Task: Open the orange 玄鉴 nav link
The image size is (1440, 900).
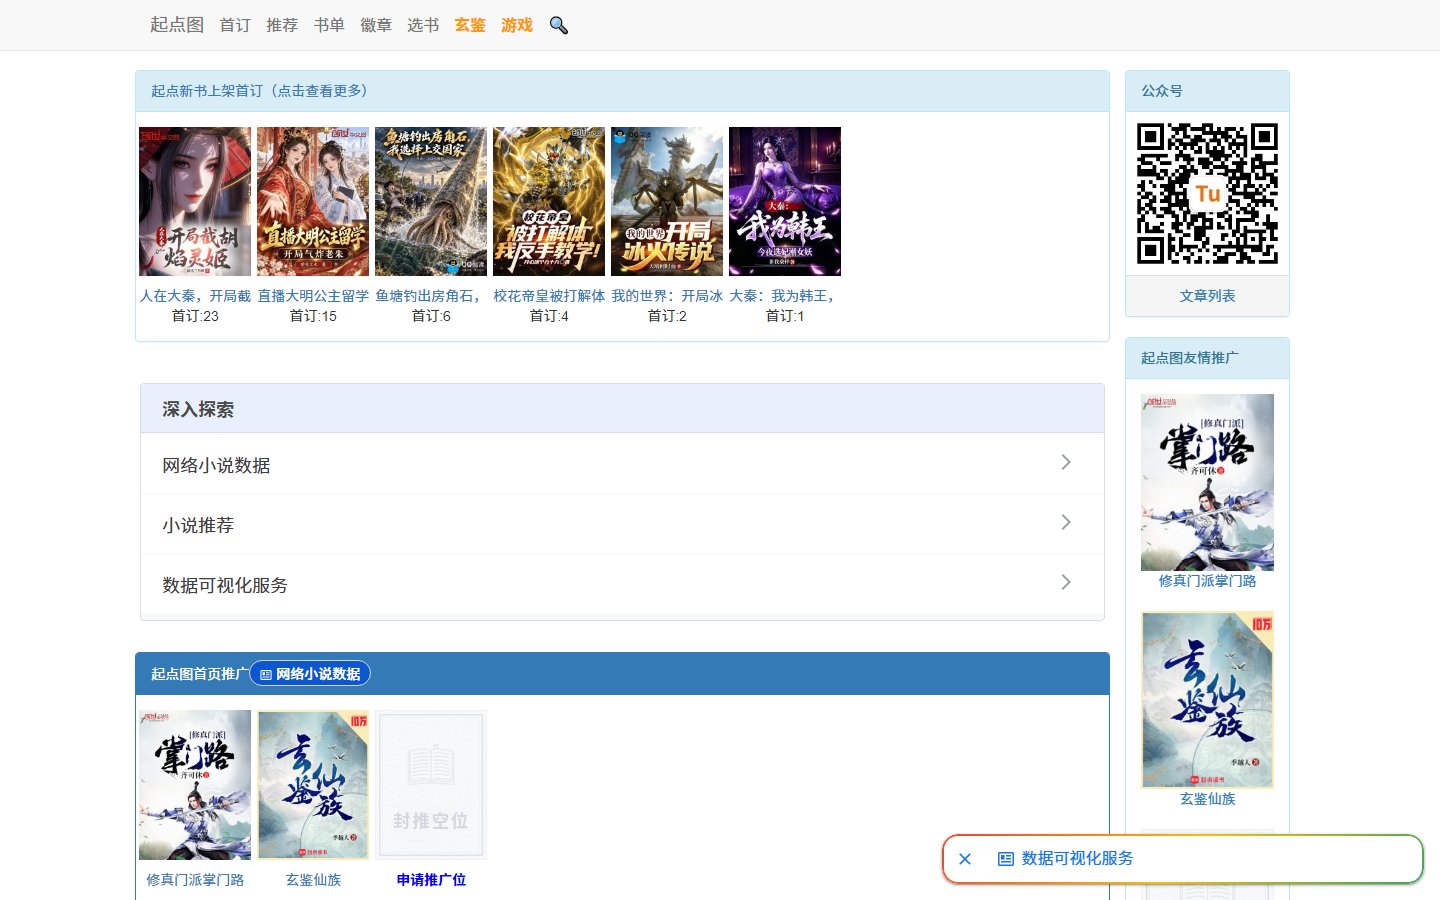Action: click(470, 25)
